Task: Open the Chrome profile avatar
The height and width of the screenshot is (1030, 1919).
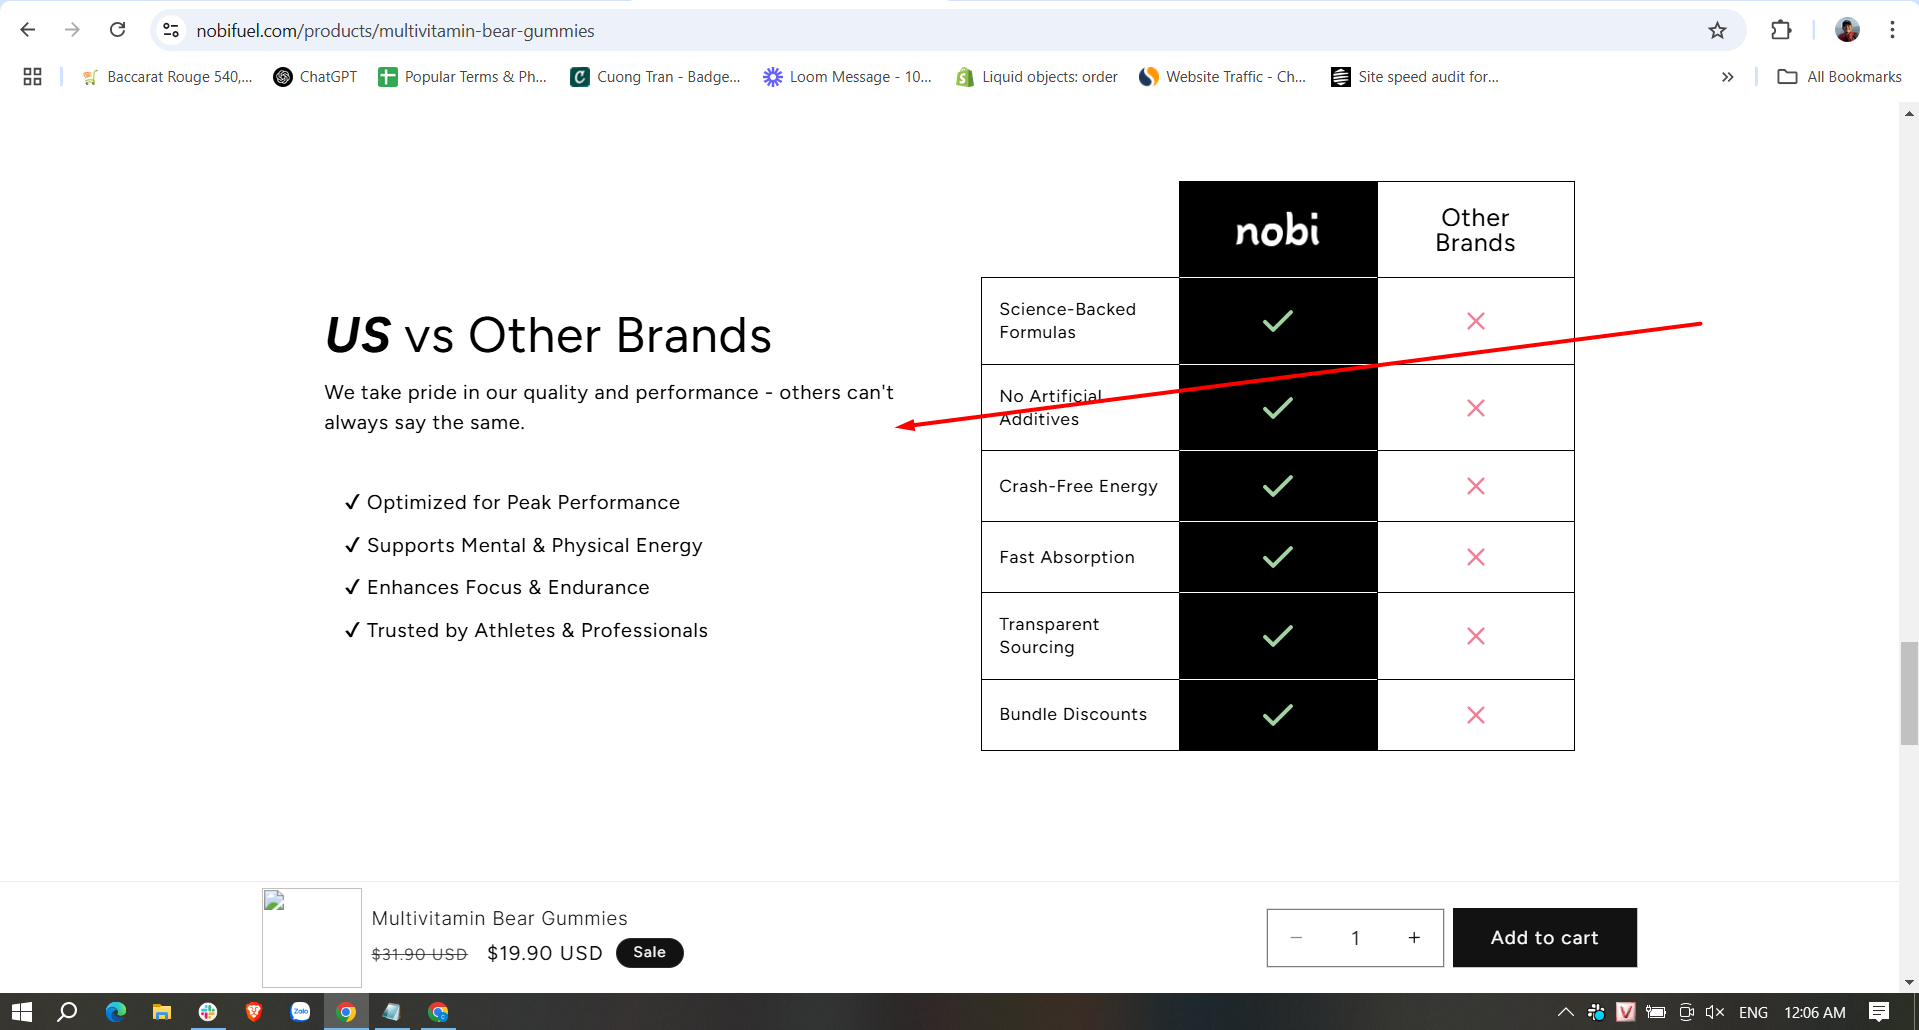Action: coord(1847,30)
